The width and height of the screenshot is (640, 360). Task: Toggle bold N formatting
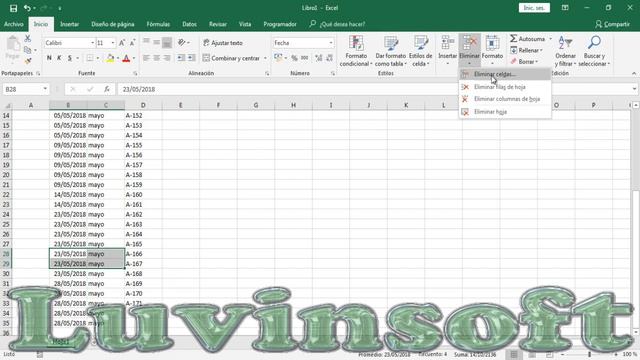click(49, 58)
